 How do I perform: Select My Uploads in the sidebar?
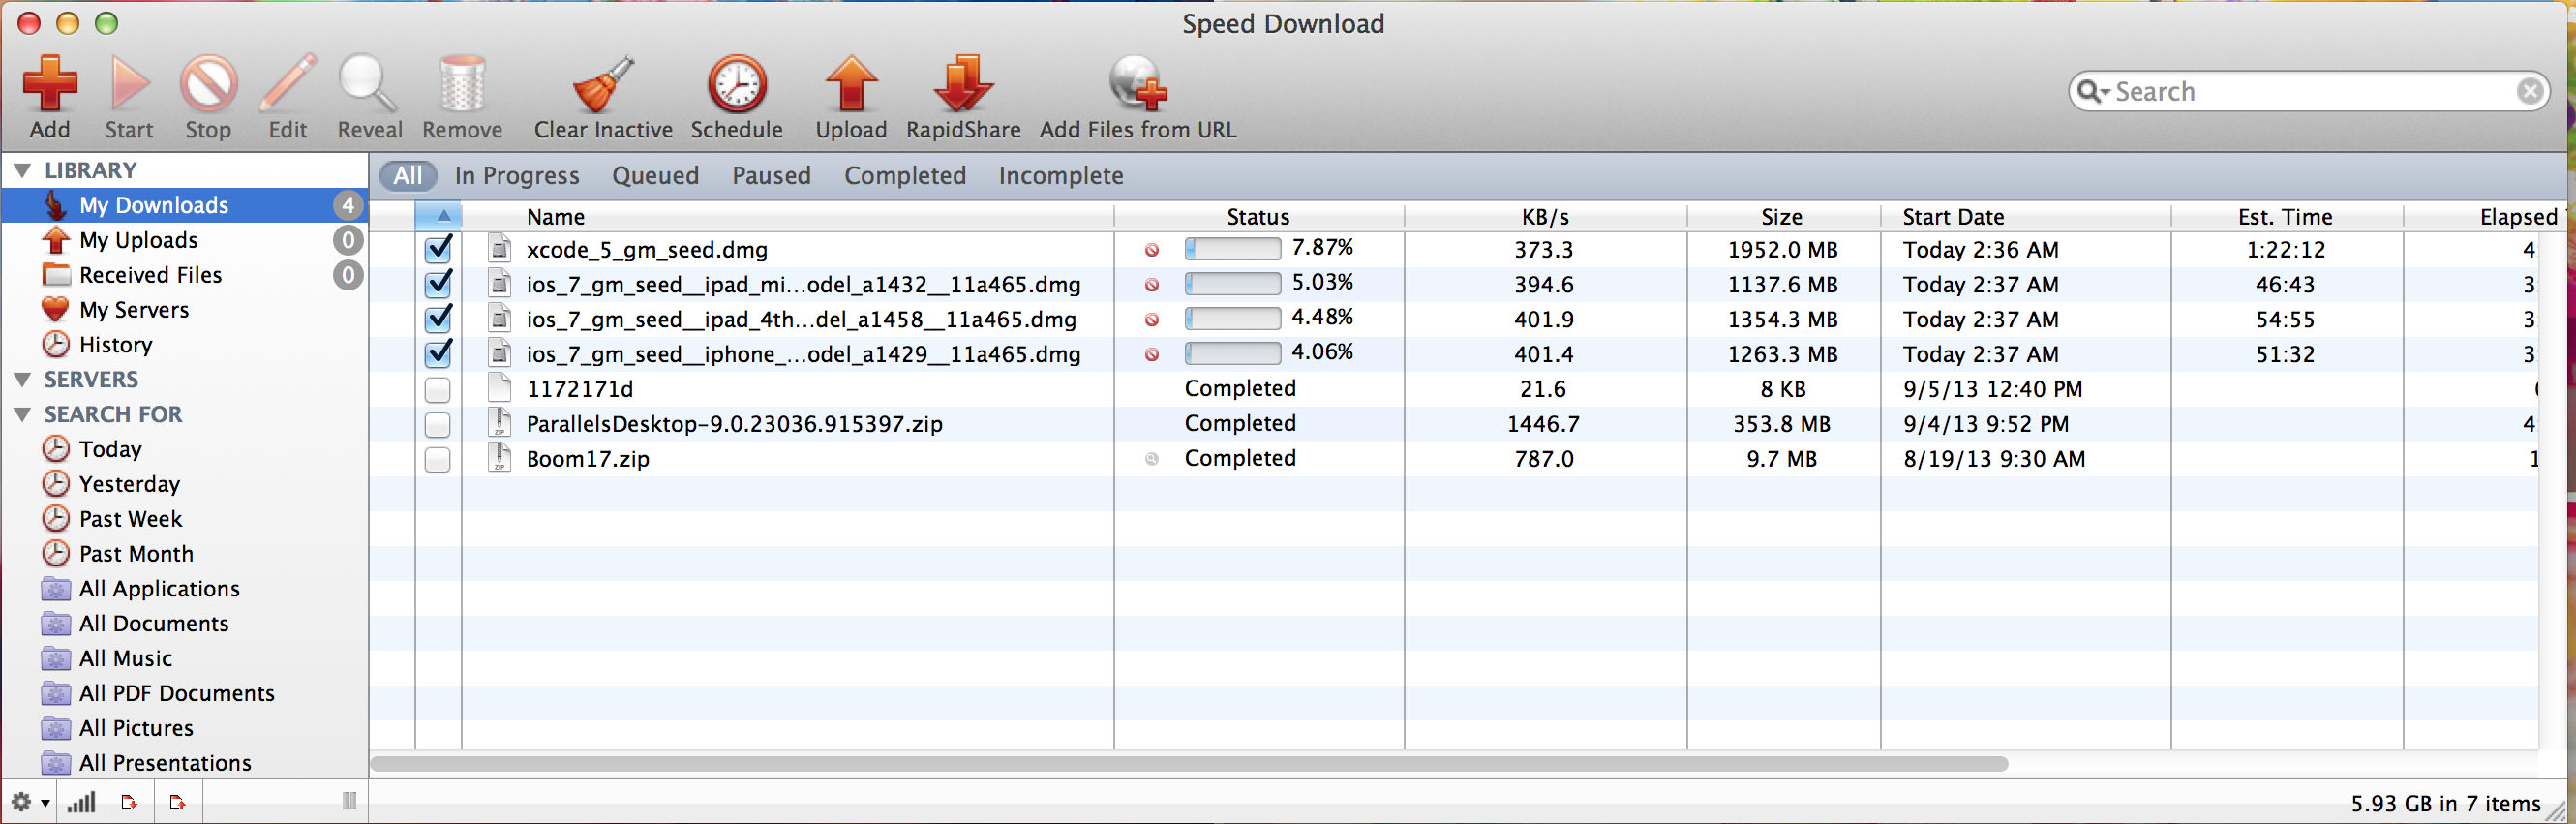pyautogui.click(x=184, y=240)
